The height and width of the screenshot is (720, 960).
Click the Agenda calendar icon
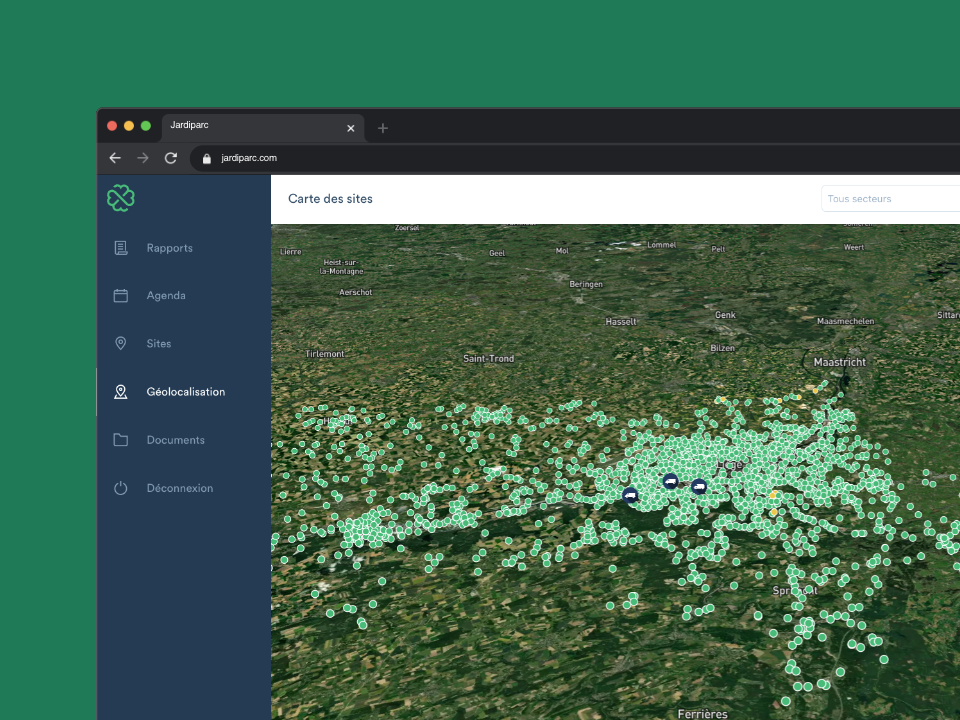pyautogui.click(x=121, y=296)
